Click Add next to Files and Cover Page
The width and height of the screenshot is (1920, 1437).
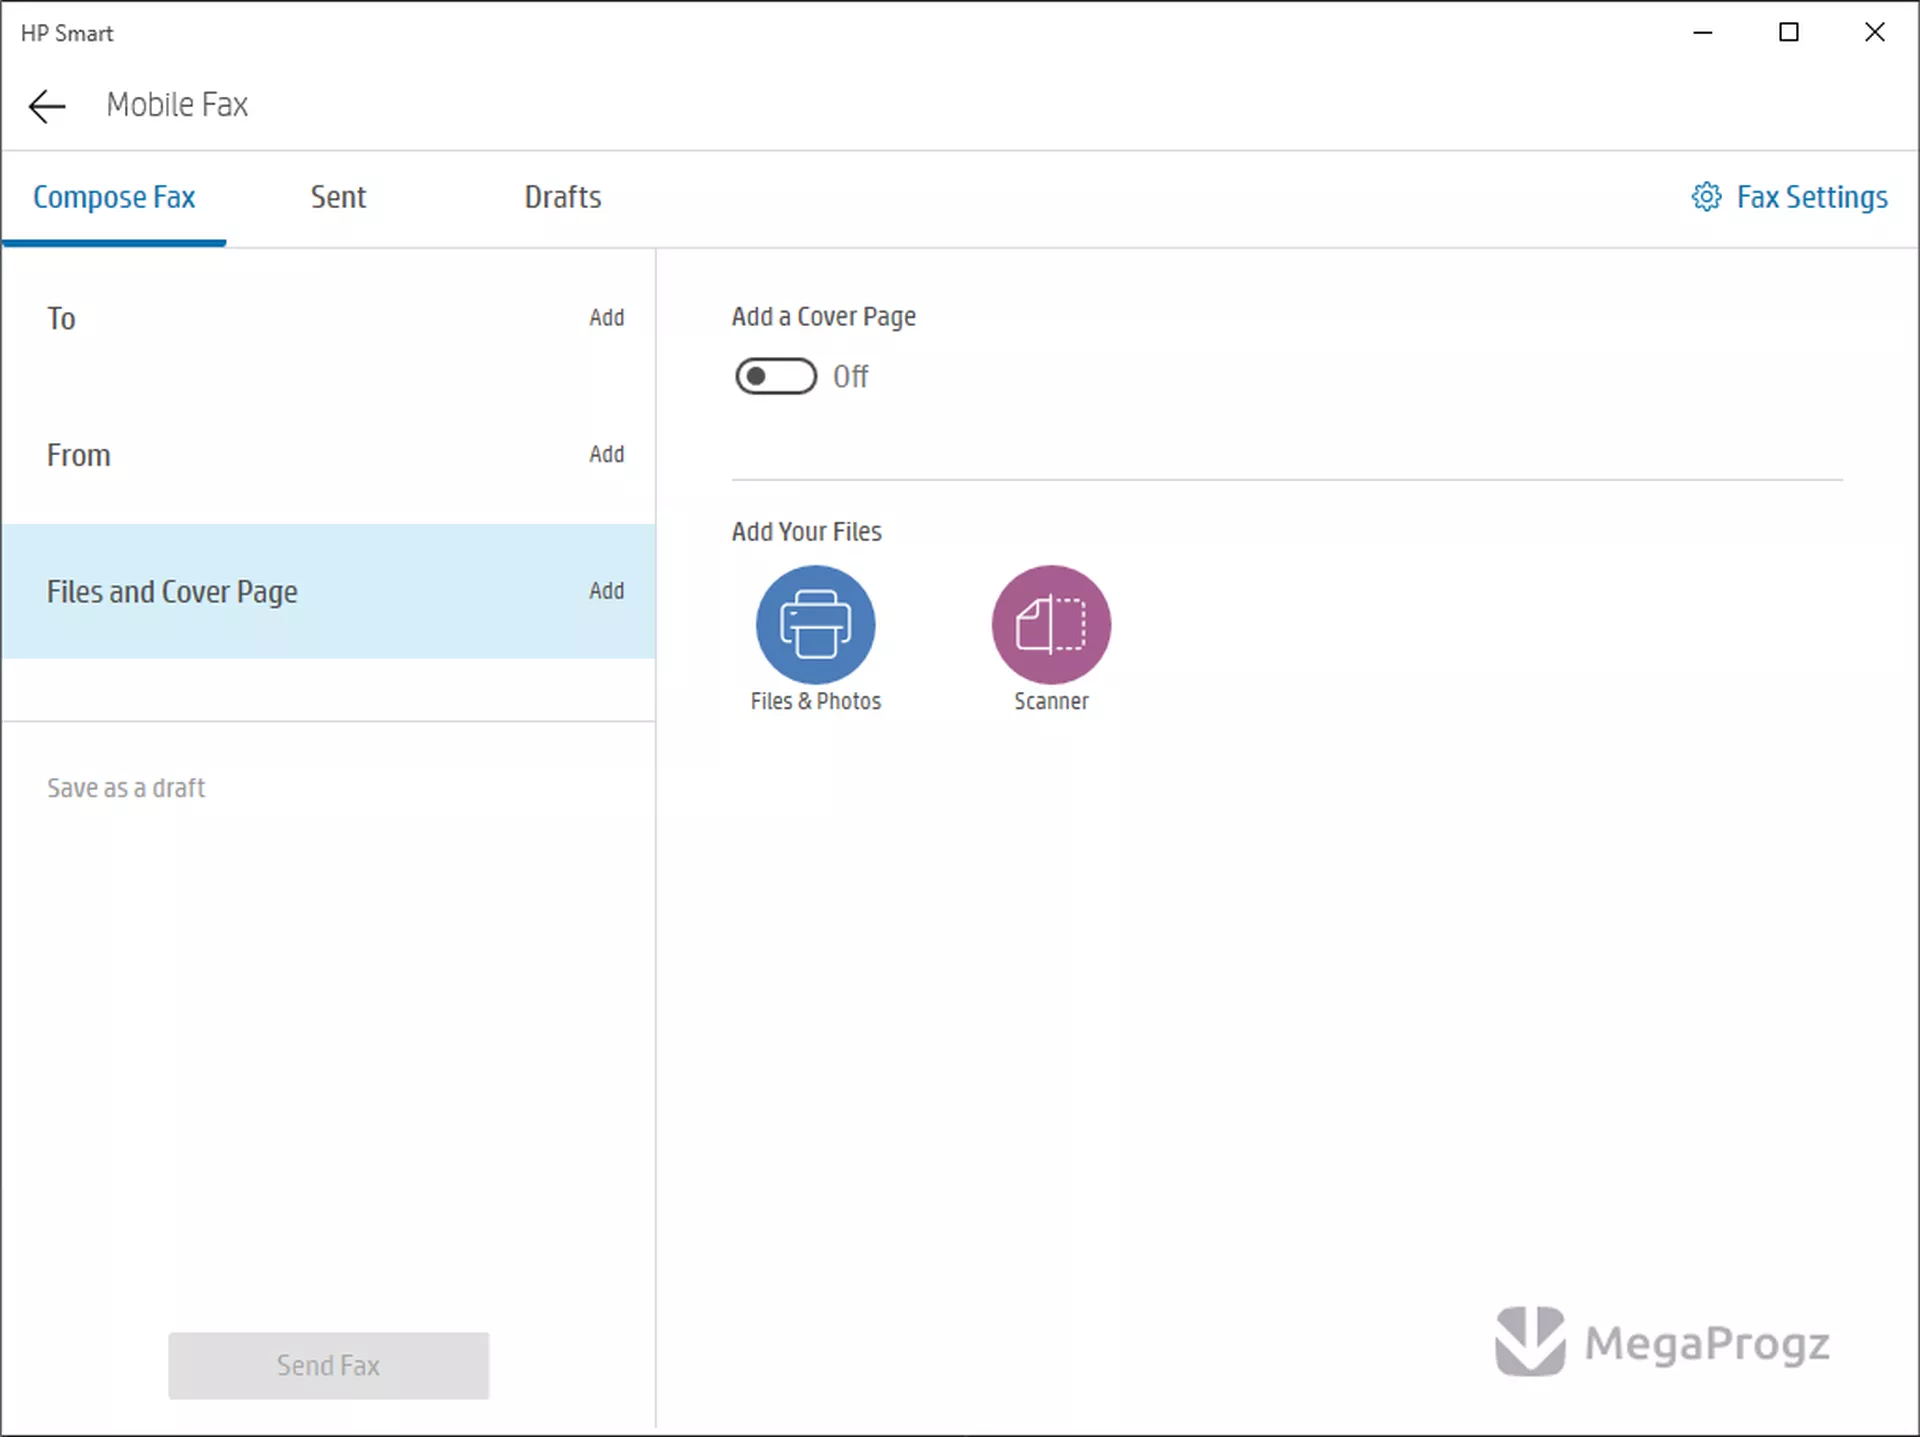606,592
